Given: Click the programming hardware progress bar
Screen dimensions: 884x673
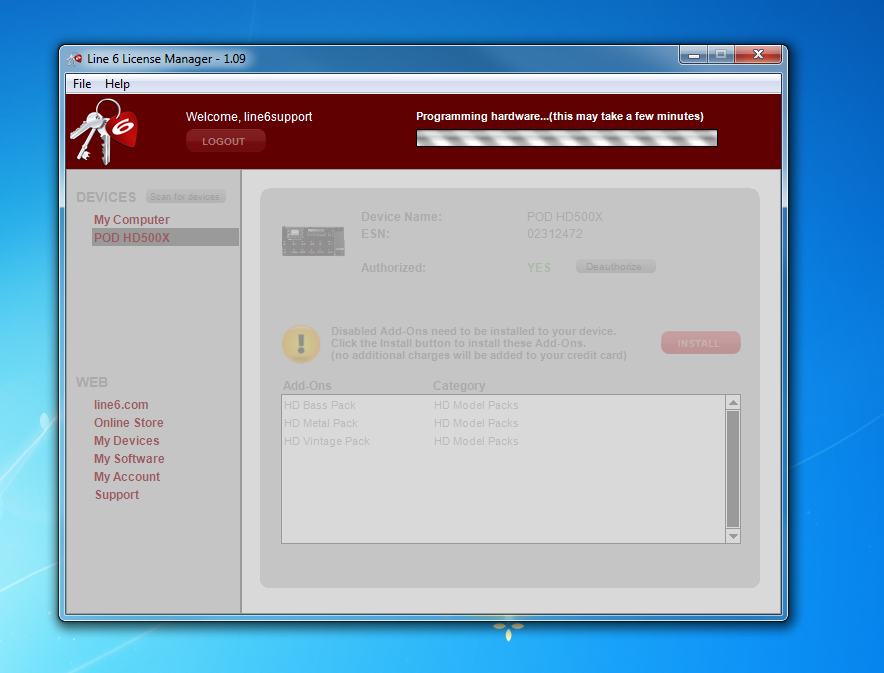Looking at the screenshot, I should pyautogui.click(x=567, y=138).
